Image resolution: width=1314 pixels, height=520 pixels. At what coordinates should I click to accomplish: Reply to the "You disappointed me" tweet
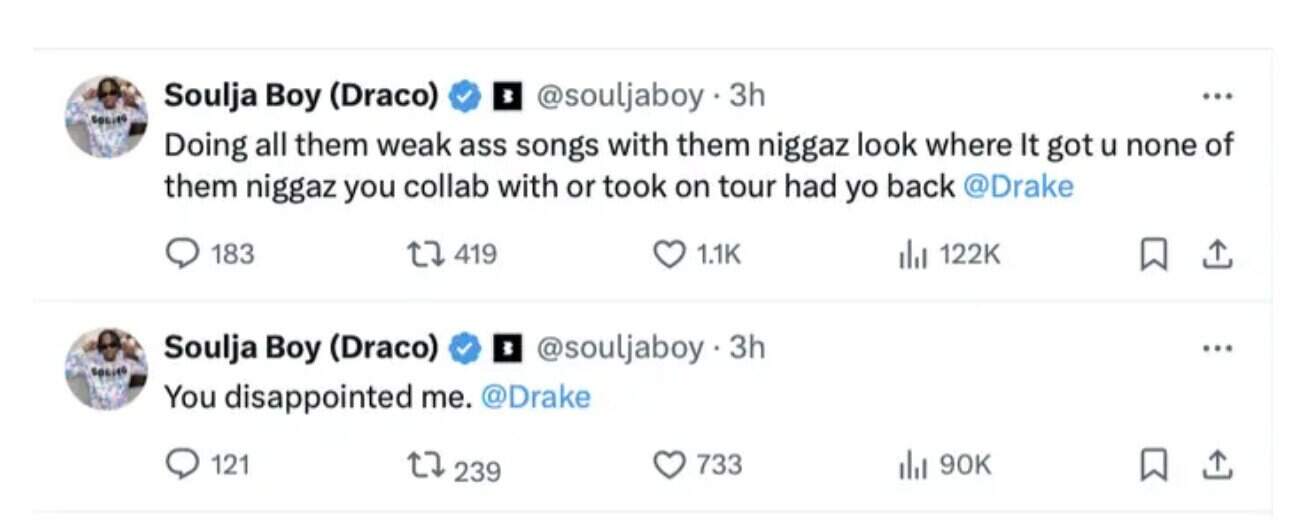pyautogui.click(x=180, y=464)
